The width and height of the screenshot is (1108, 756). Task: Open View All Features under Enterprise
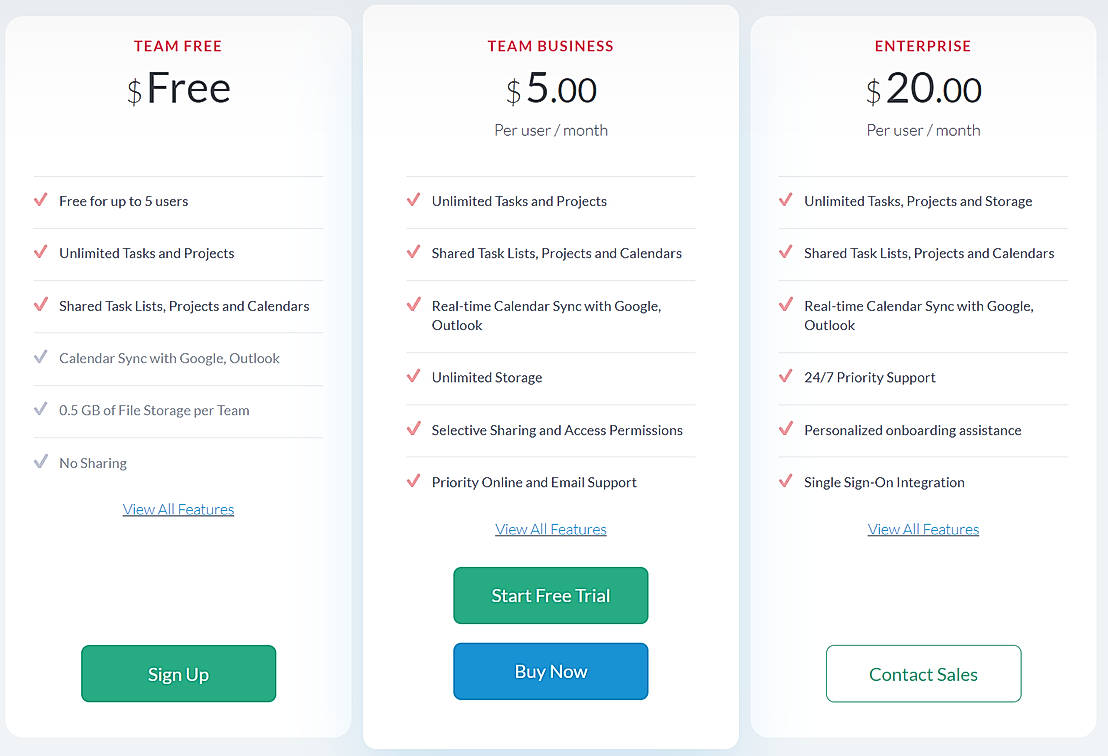[923, 529]
